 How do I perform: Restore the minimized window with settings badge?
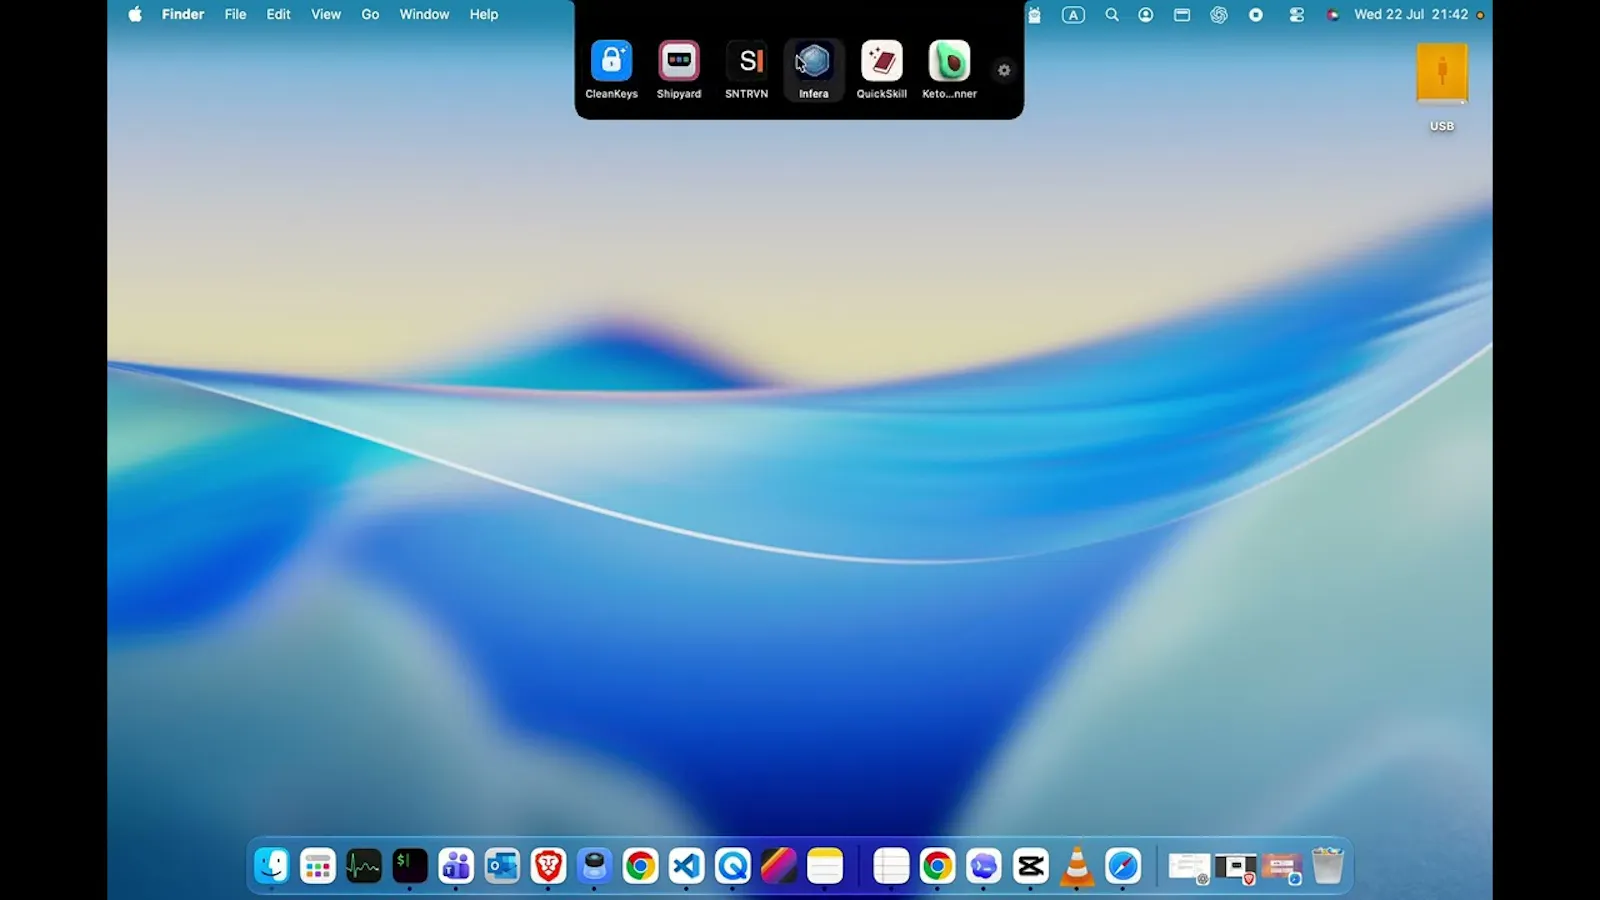point(1189,867)
